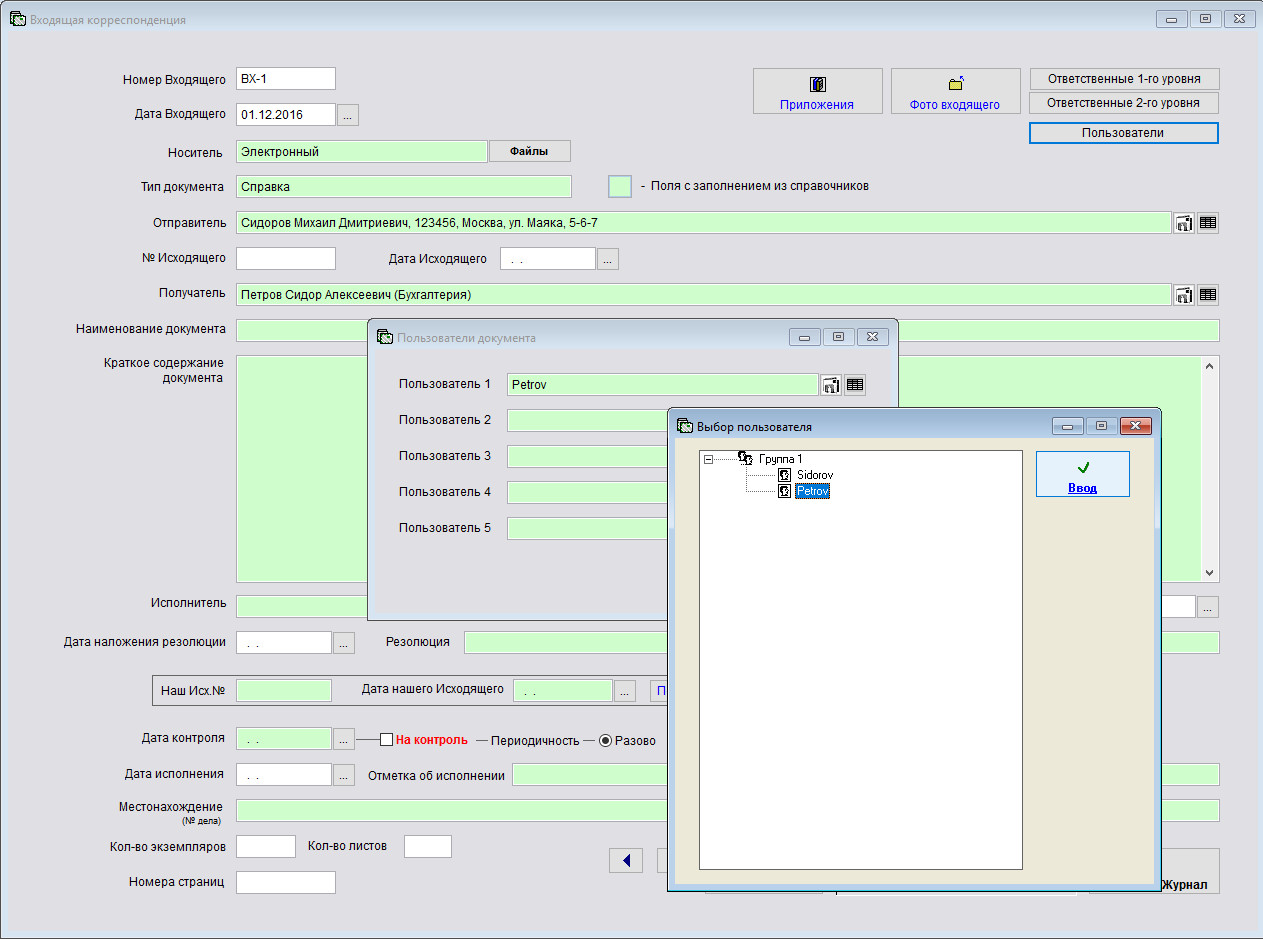
Task: Open date picker for Дата Исходящего
Action: tap(608, 259)
